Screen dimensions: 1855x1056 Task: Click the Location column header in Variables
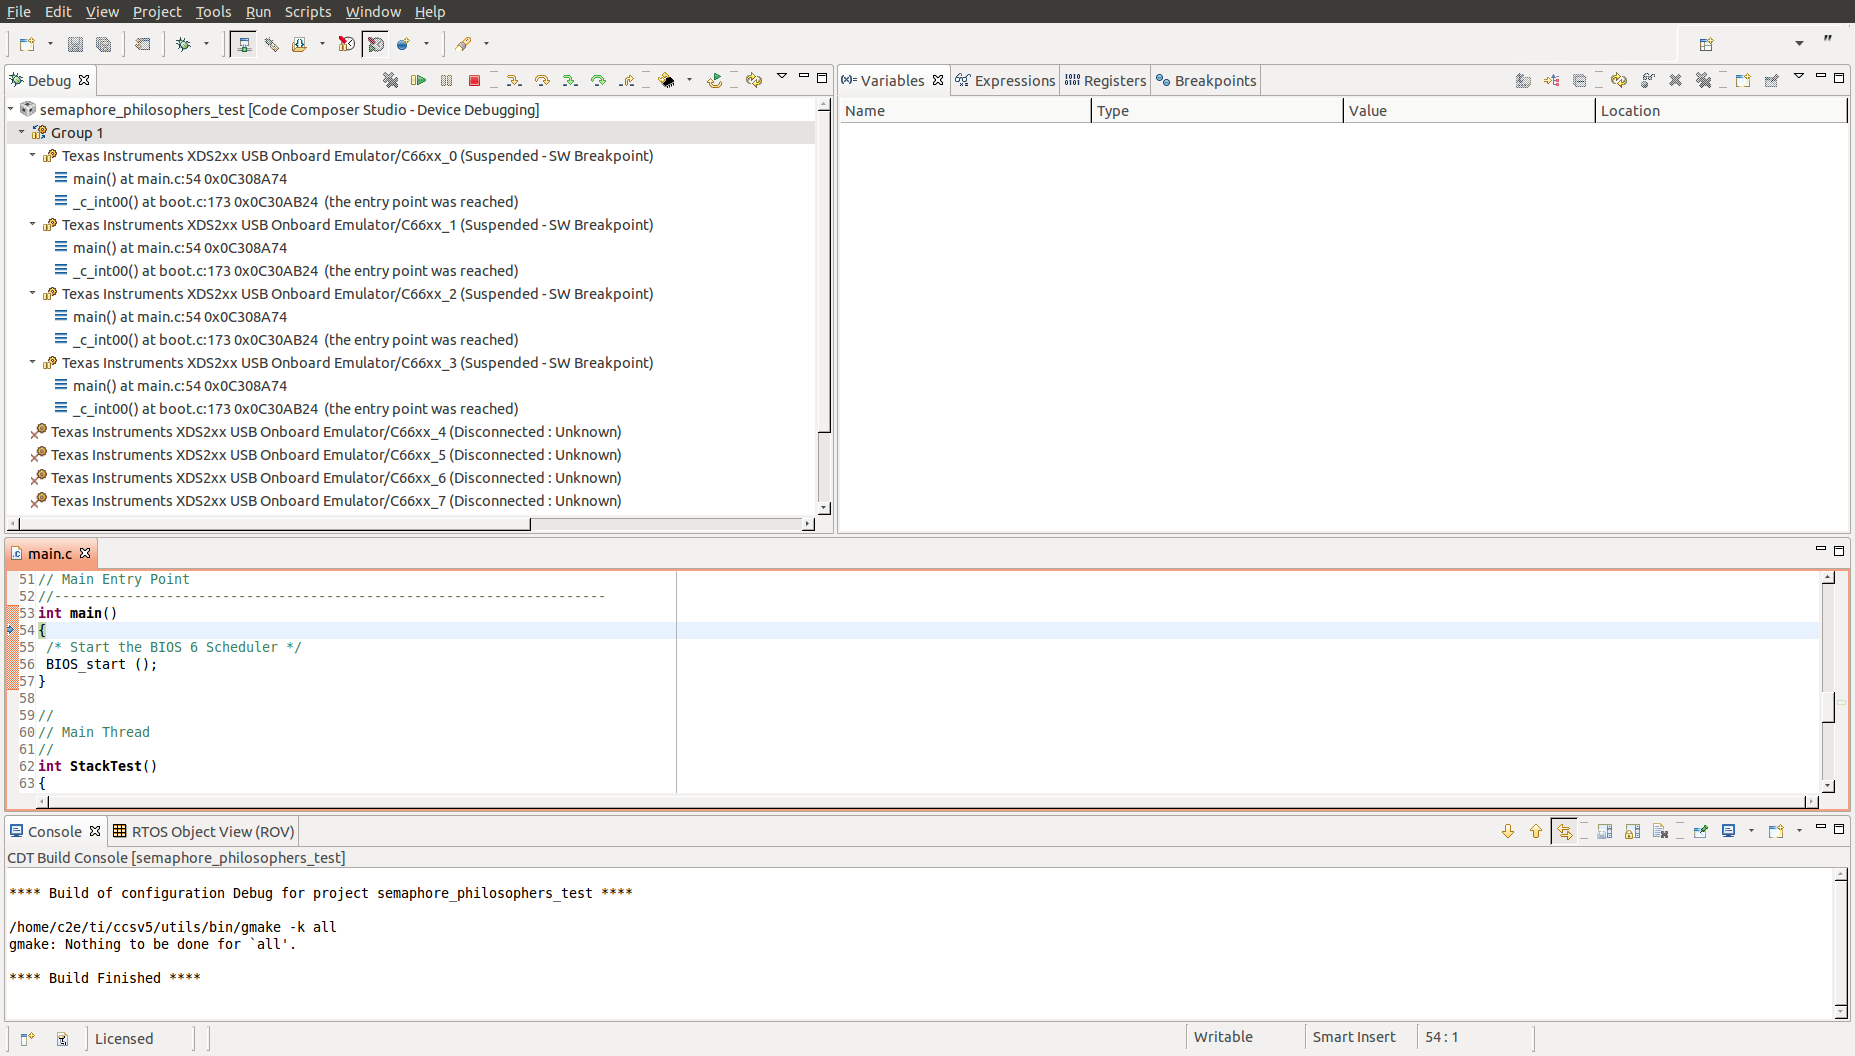(x=1720, y=110)
